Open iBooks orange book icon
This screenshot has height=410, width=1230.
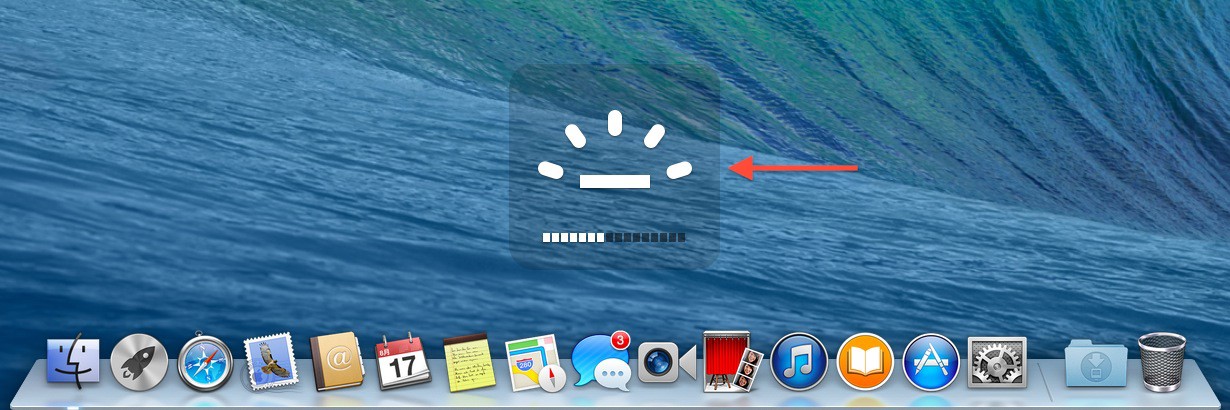click(x=865, y=362)
